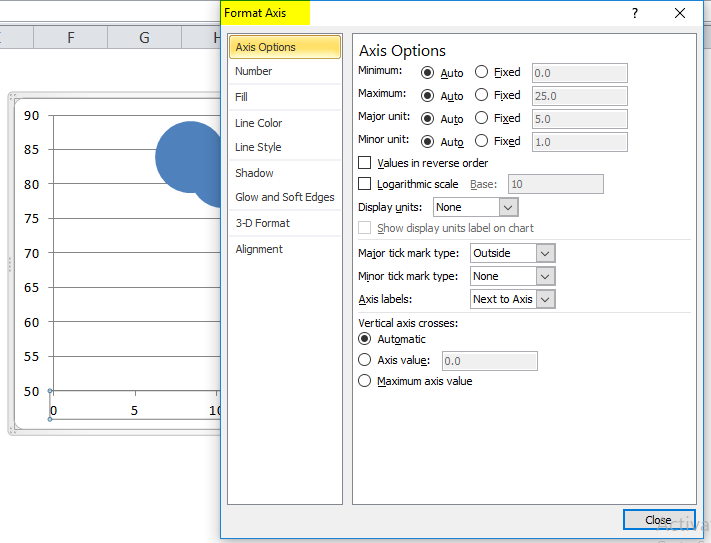
Task: Open Glow and Soft Edges settings
Action: [x=285, y=197]
